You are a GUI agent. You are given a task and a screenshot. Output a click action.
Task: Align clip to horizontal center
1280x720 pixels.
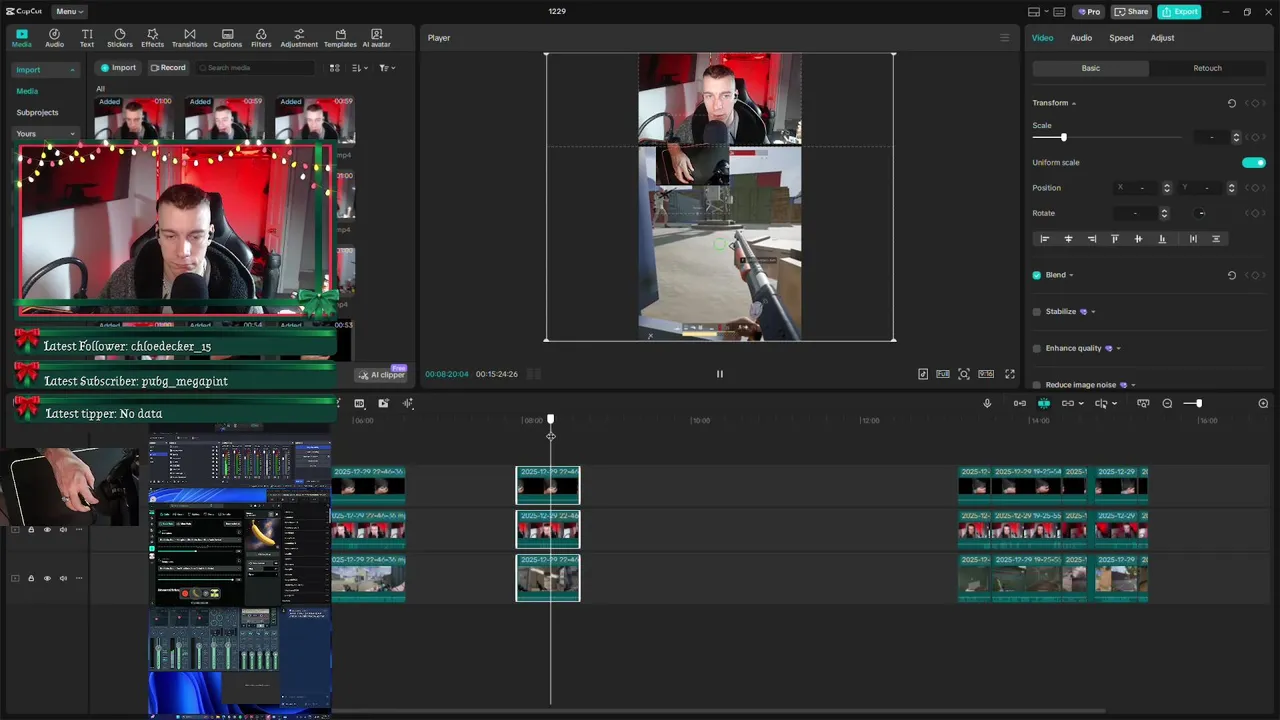click(x=1068, y=239)
